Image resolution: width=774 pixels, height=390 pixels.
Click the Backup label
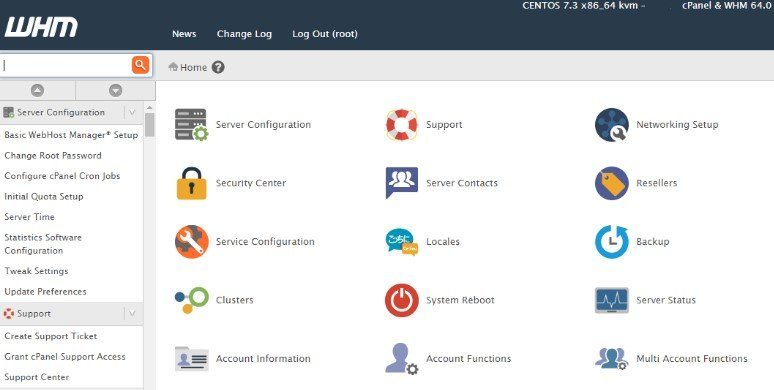653,242
